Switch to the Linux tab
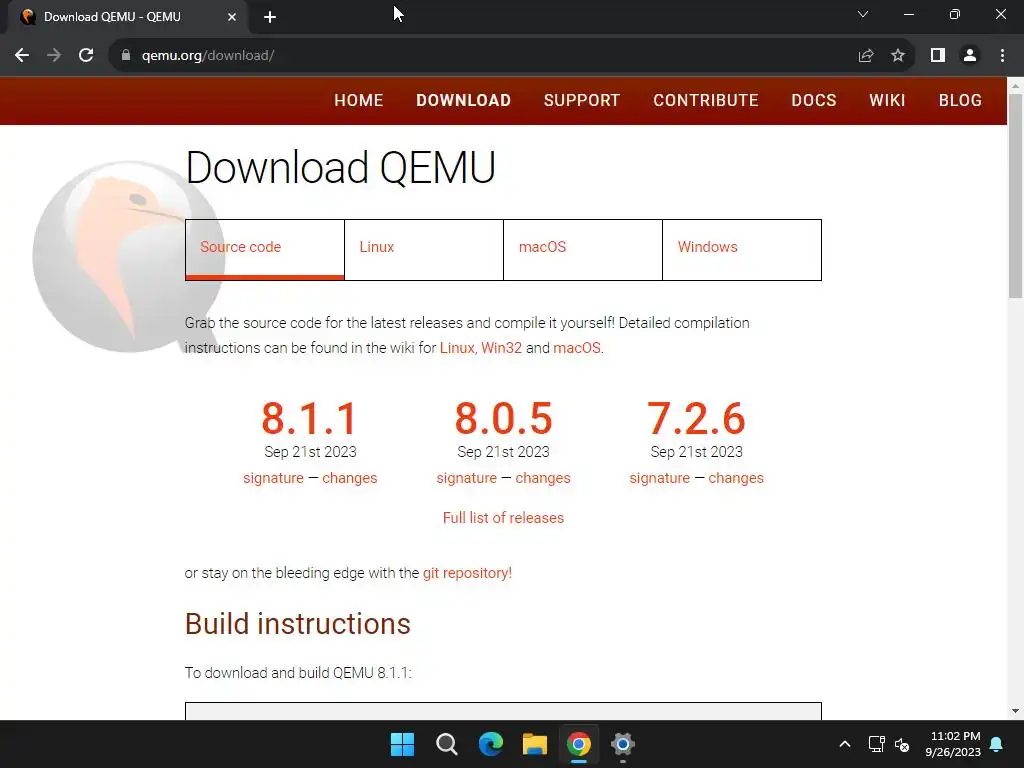Viewport: 1024px width, 768px height. (424, 249)
